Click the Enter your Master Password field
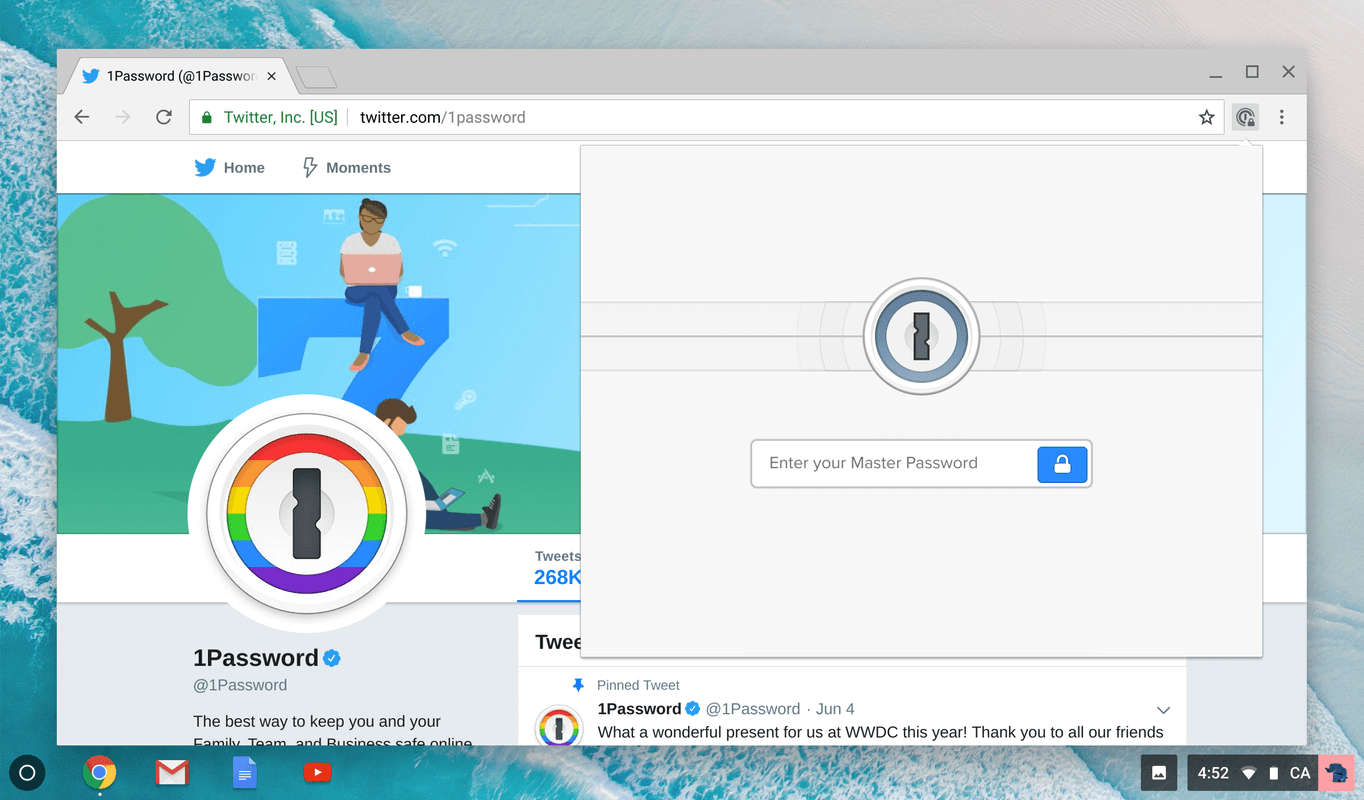The height and width of the screenshot is (800, 1364). pos(890,463)
